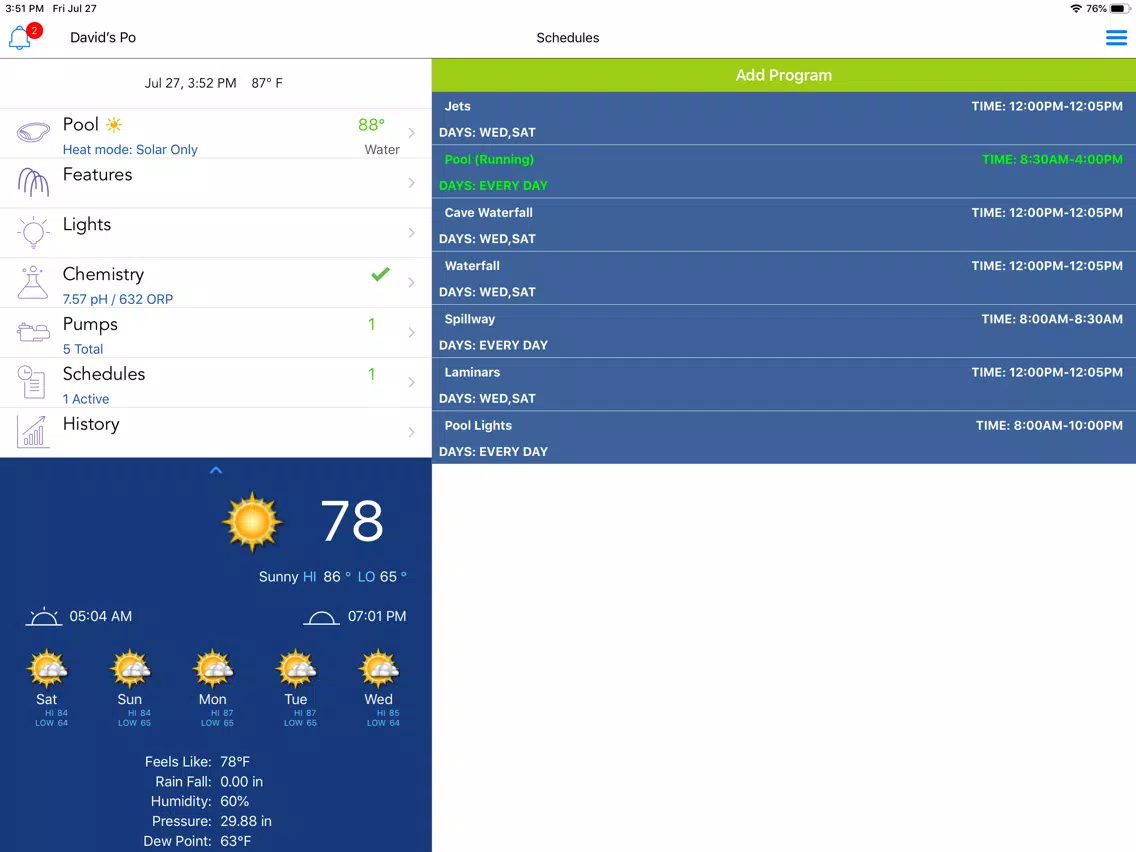Tap 'Jul 27, 3:52 PM' timestamp
The image size is (1136, 852).
click(x=191, y=83)
